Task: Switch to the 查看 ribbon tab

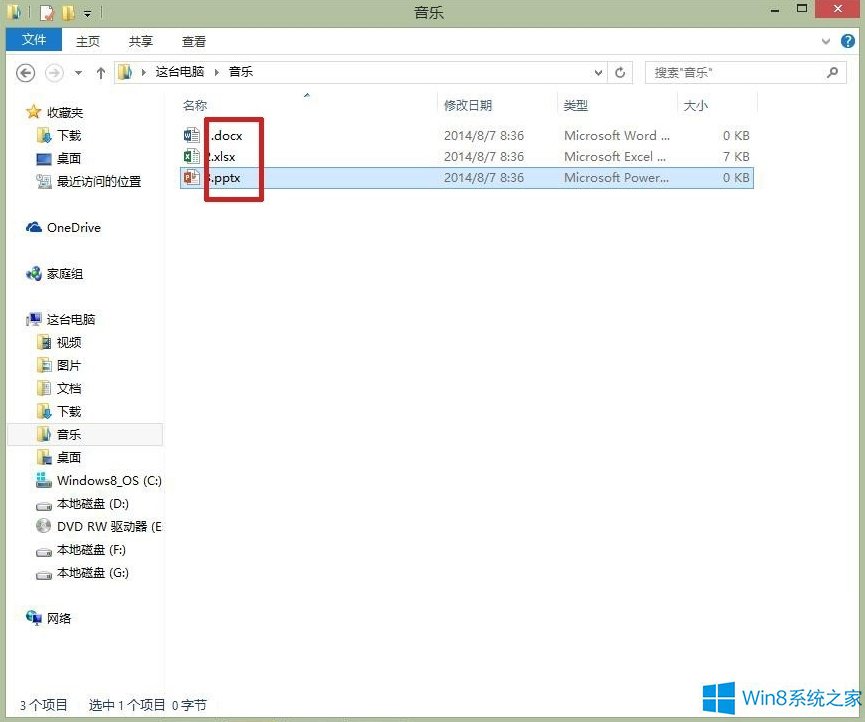Action: (193, 41)
